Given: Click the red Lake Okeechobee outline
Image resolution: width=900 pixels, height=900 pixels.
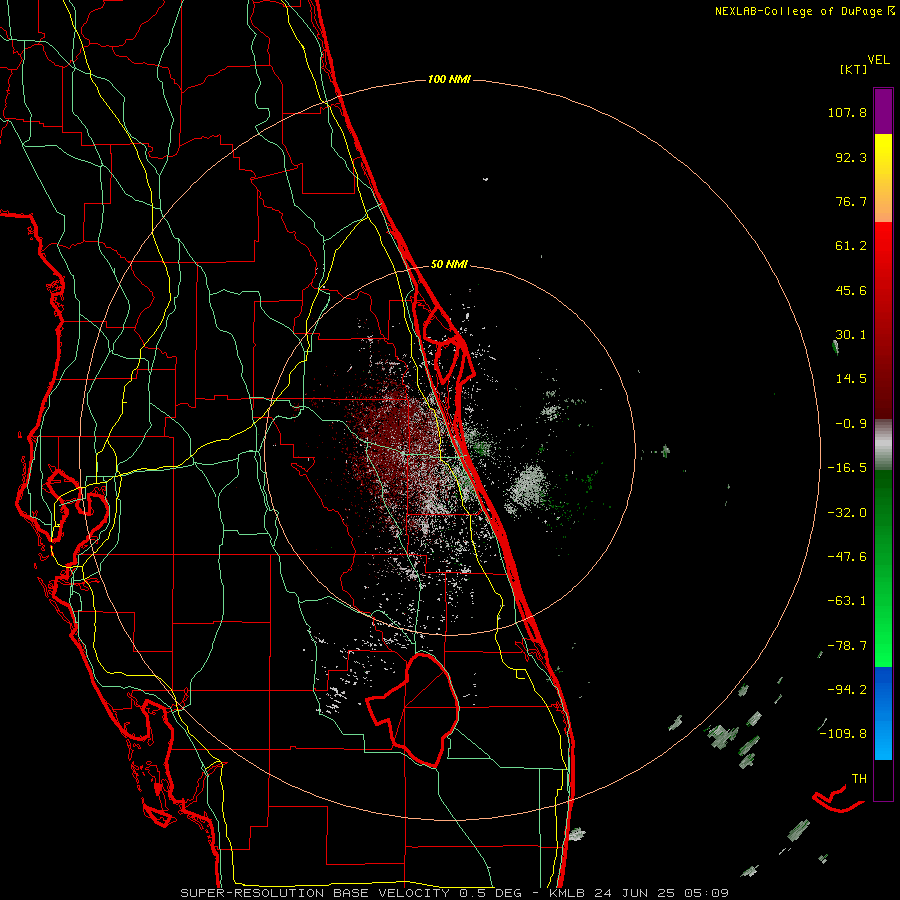Looking at the screenshot, I should coord(413,710).
